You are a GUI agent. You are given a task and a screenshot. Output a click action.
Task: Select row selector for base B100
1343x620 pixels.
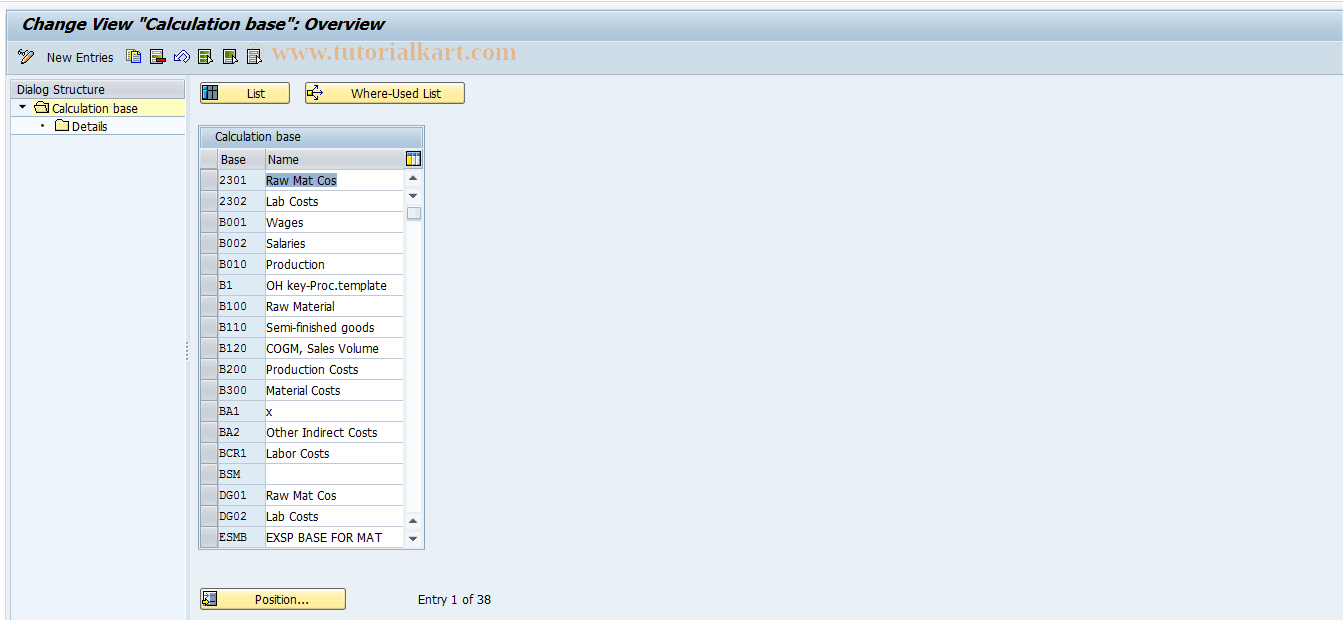(208, 306)
